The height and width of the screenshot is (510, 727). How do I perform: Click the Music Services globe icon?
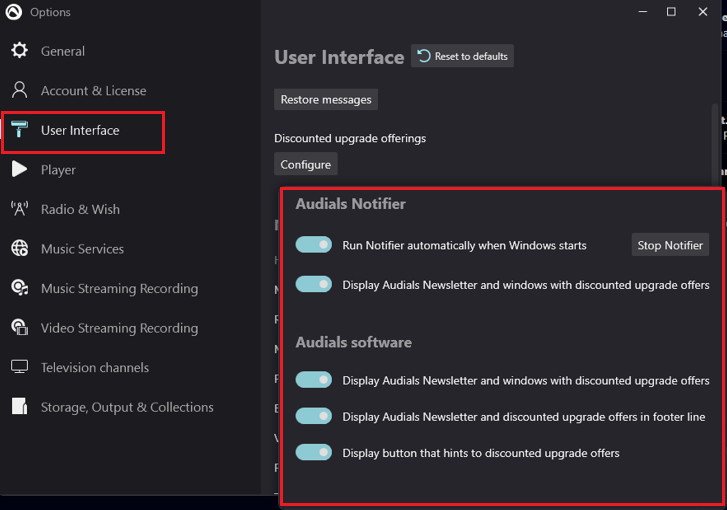(19, 249)
